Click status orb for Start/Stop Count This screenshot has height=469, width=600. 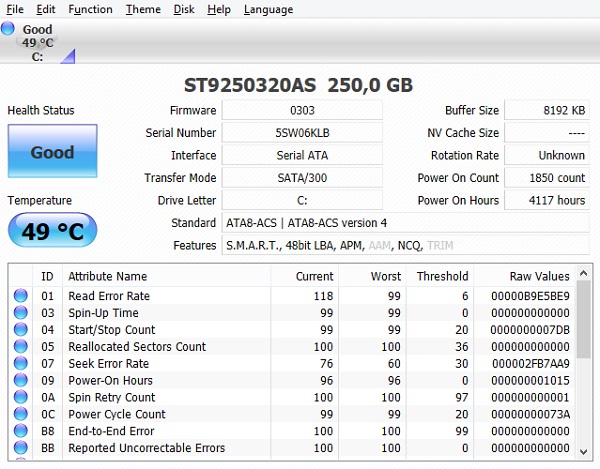tap(21, 329)
